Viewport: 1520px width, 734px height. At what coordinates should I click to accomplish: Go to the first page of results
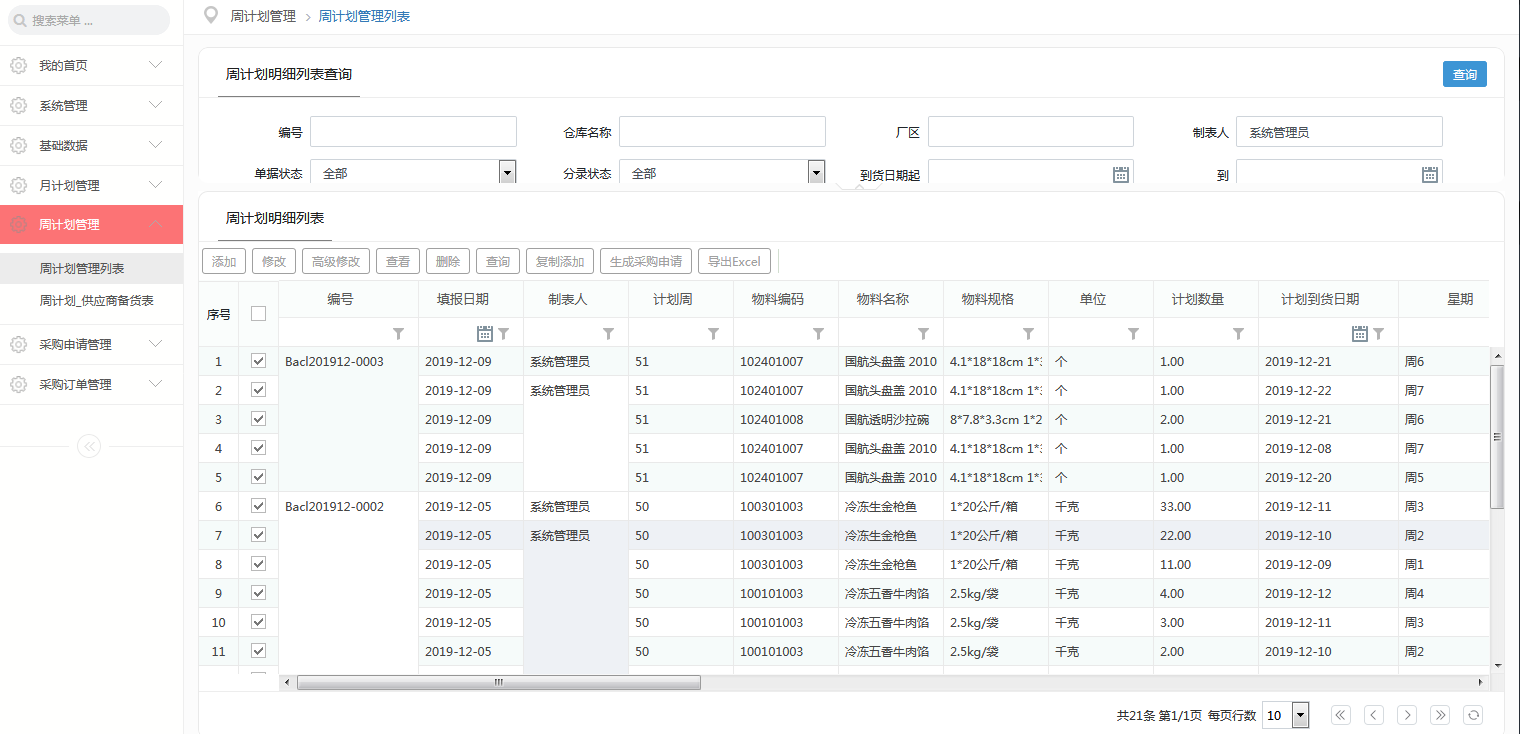coord(1342,715)
